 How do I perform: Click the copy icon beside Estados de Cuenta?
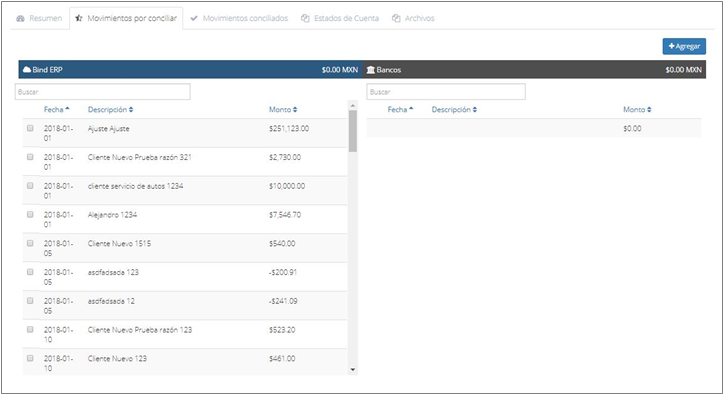305,18
